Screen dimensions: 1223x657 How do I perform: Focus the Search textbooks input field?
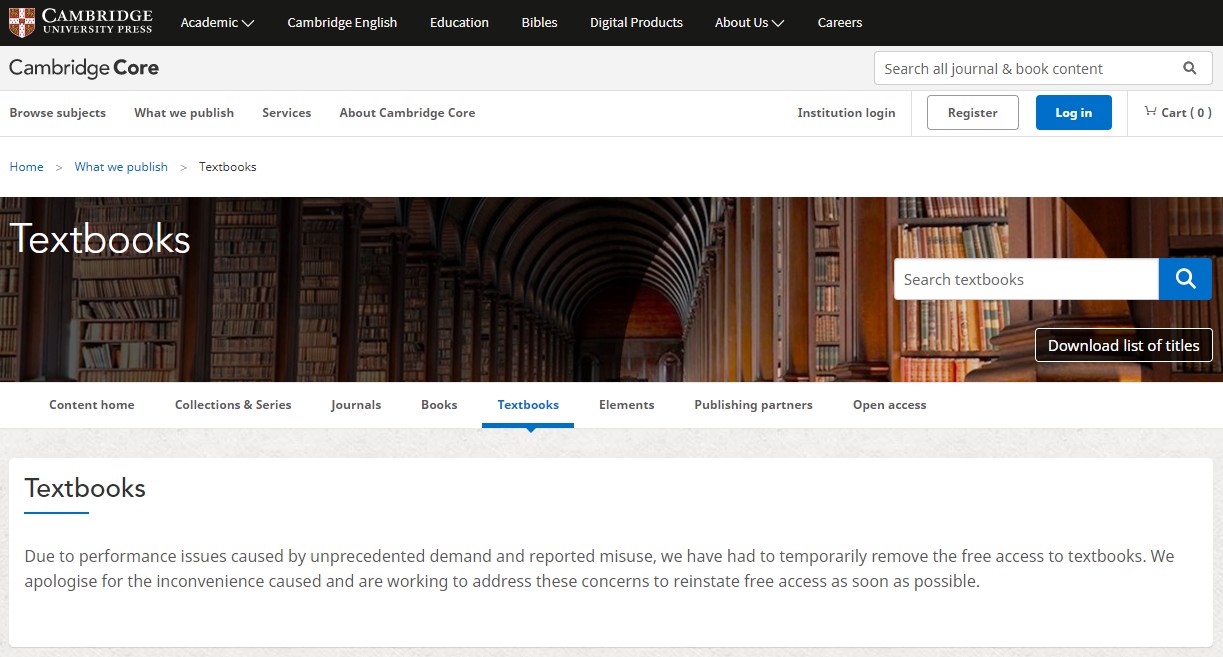[1025, 279]
